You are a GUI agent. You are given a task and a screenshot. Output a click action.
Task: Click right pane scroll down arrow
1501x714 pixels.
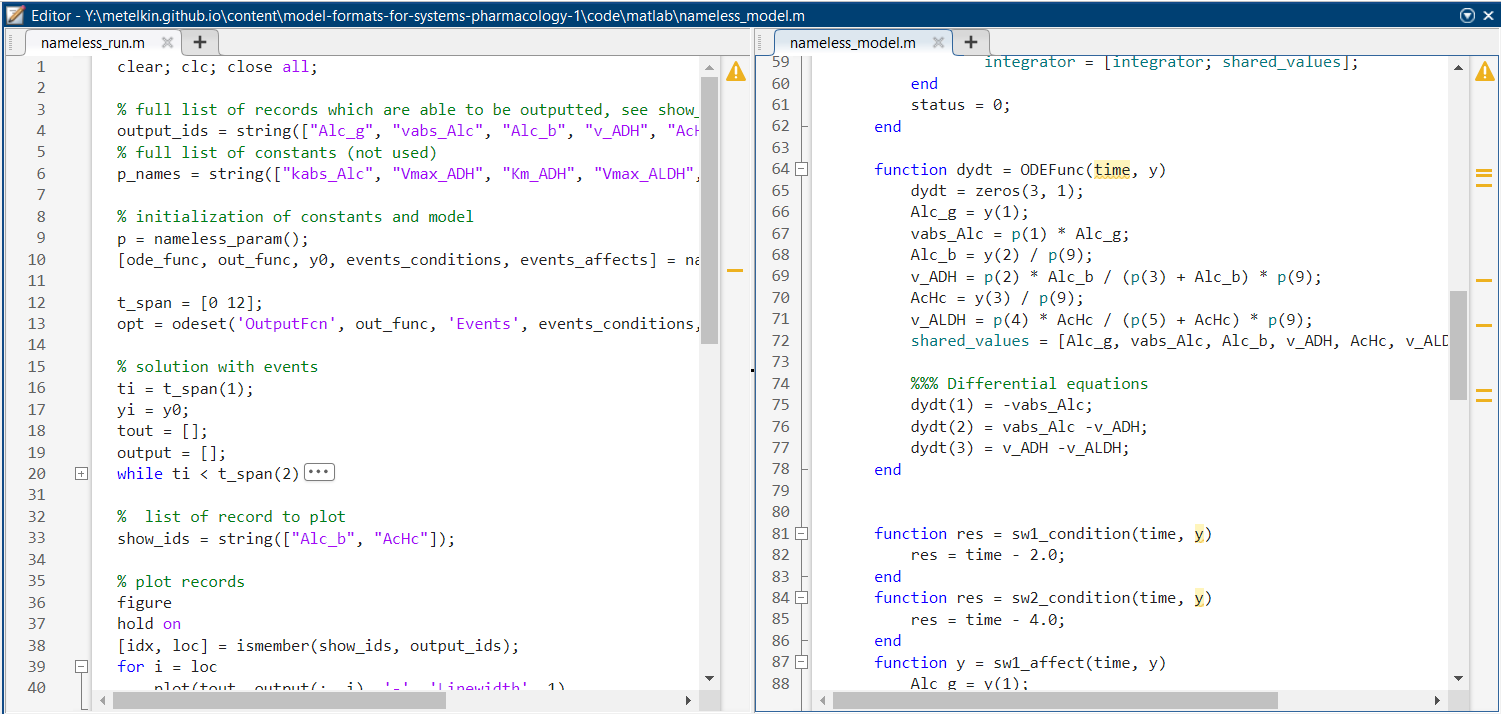1458,677
